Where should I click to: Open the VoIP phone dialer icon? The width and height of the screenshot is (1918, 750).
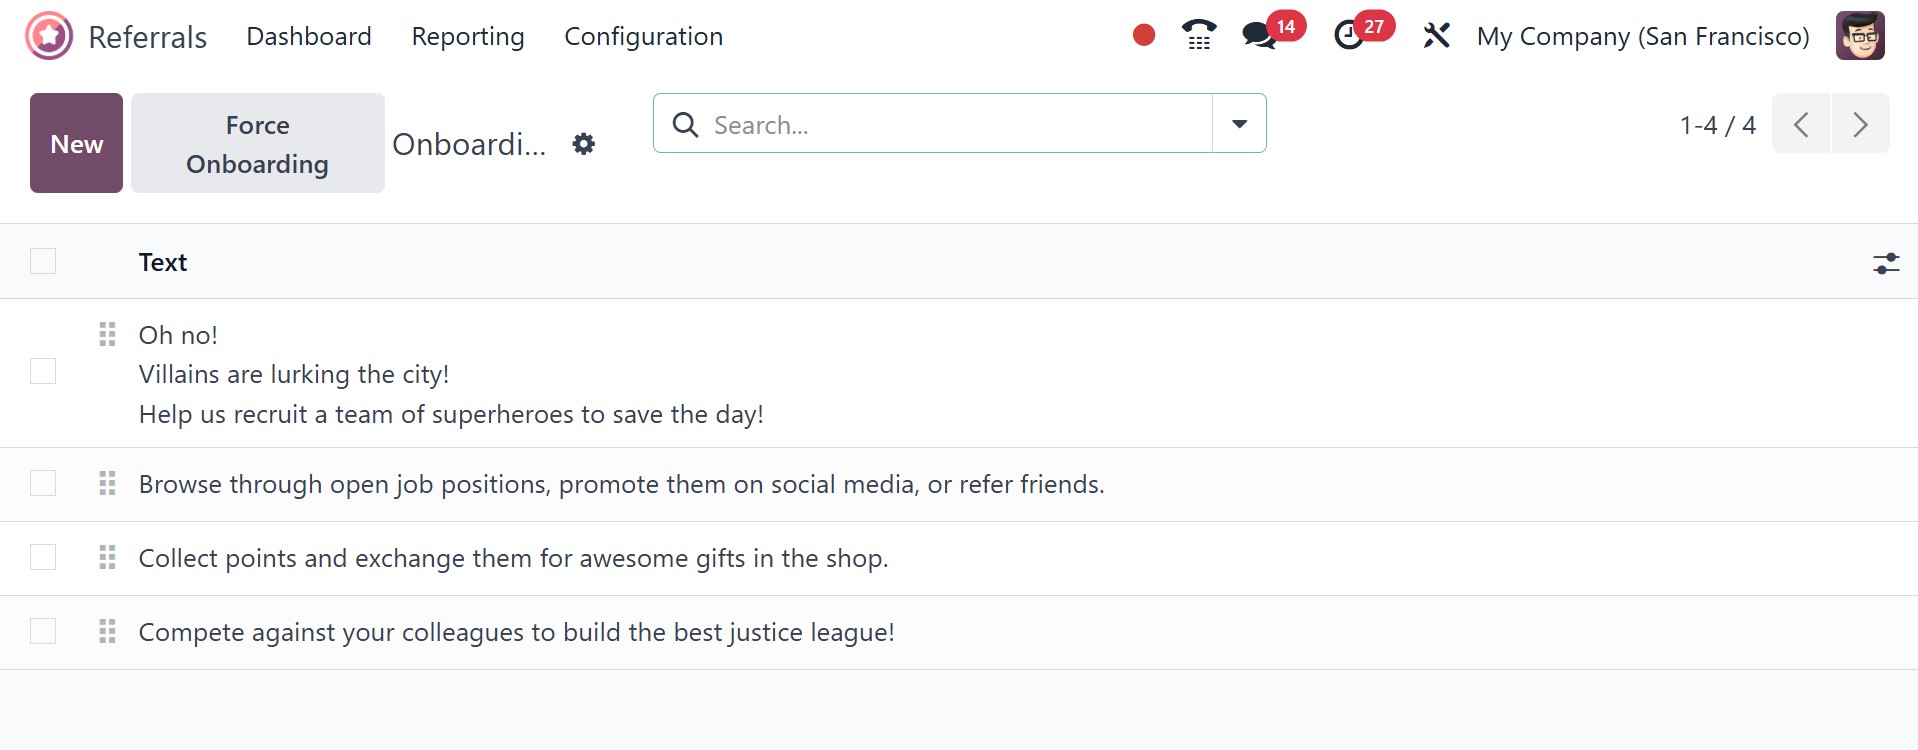tap(1198, 36)
